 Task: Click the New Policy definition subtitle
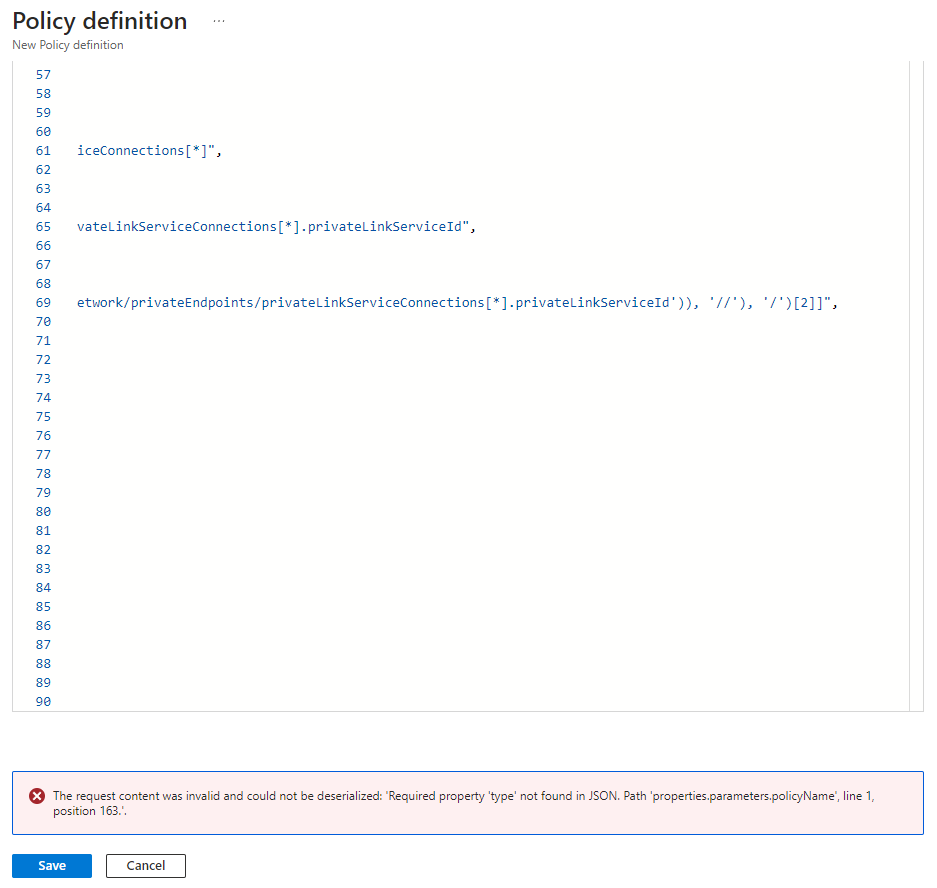click(67, 45)
